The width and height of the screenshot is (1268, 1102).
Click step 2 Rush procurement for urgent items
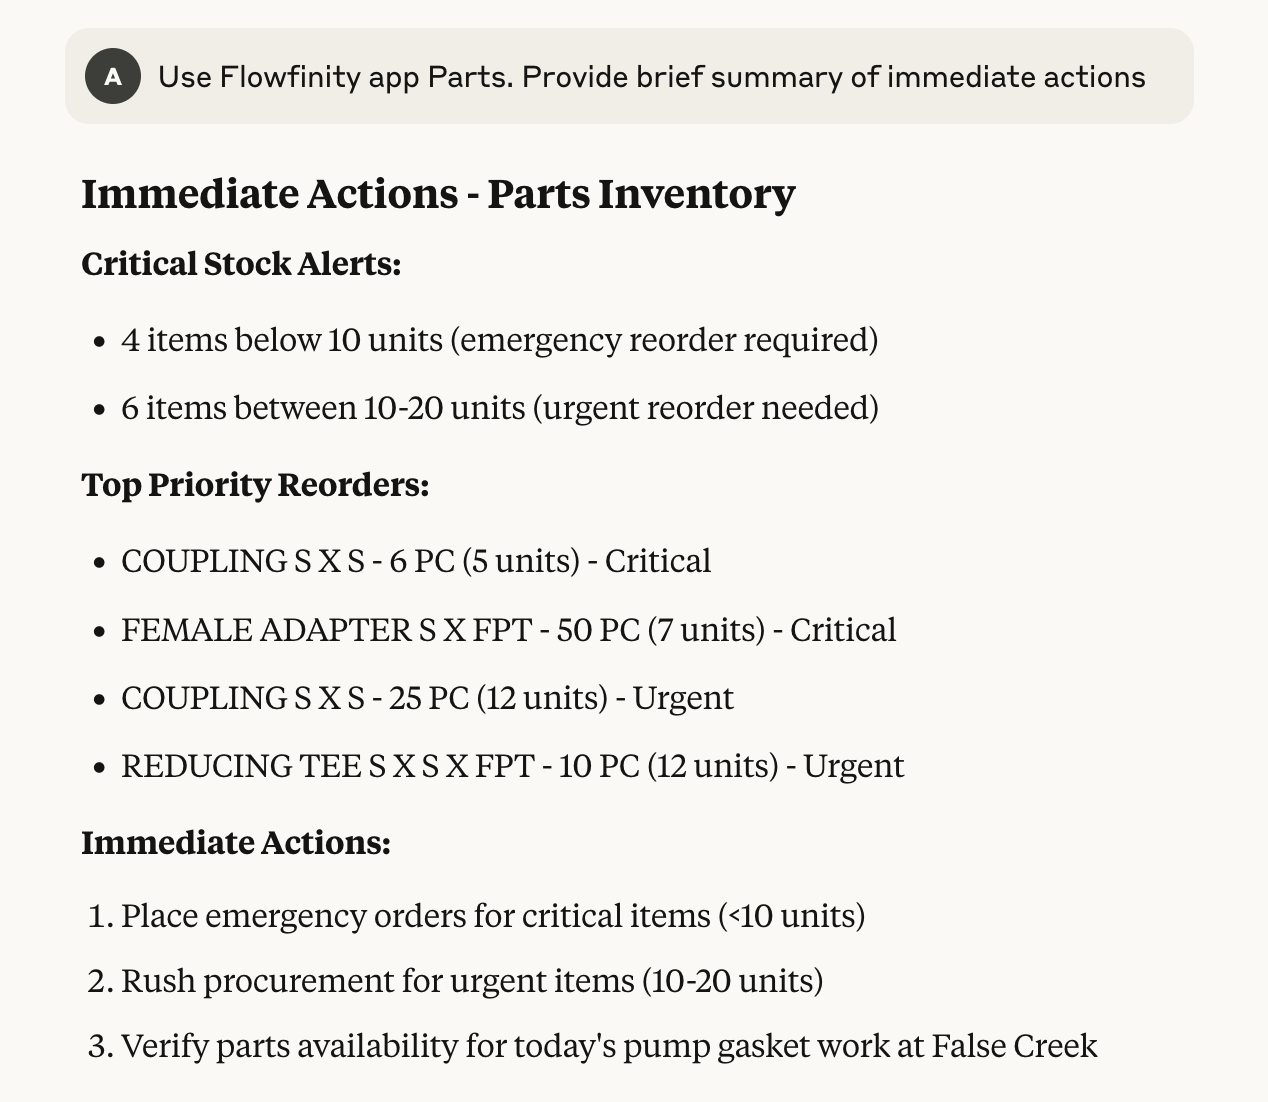tap(472, 981)
